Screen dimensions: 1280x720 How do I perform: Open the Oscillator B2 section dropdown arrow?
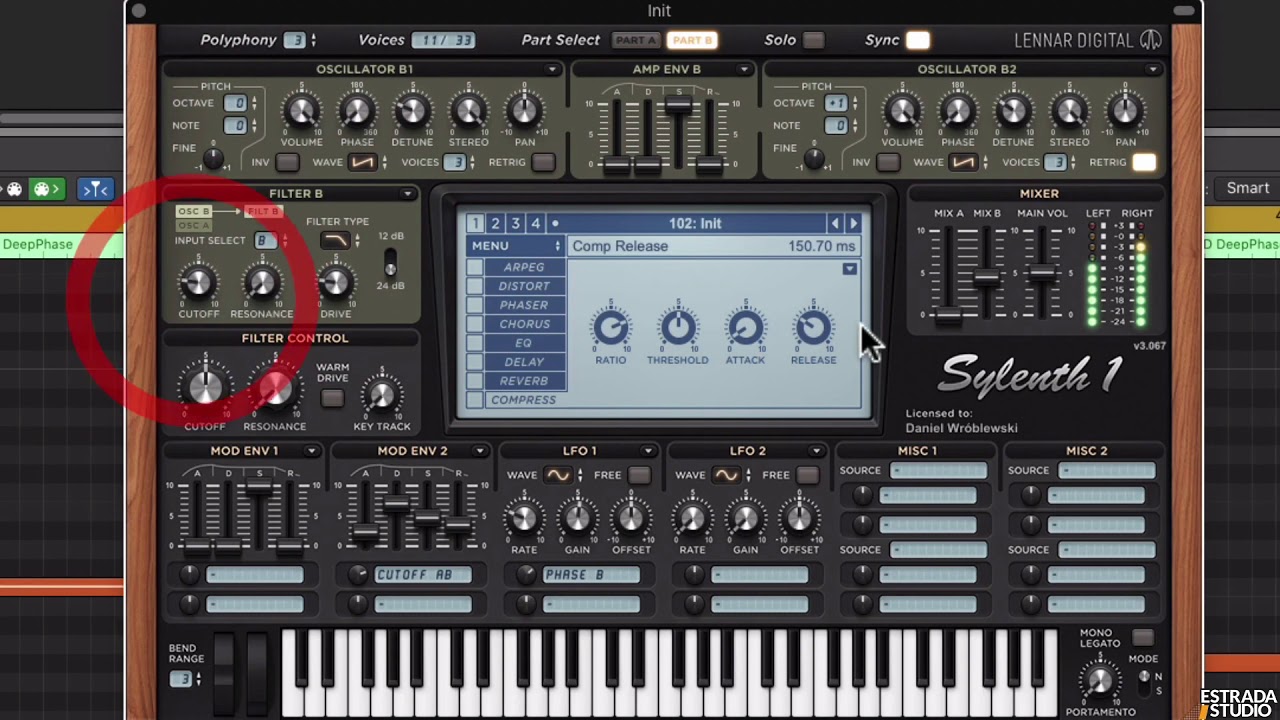pyautogui.click(x=1153, y=69)
